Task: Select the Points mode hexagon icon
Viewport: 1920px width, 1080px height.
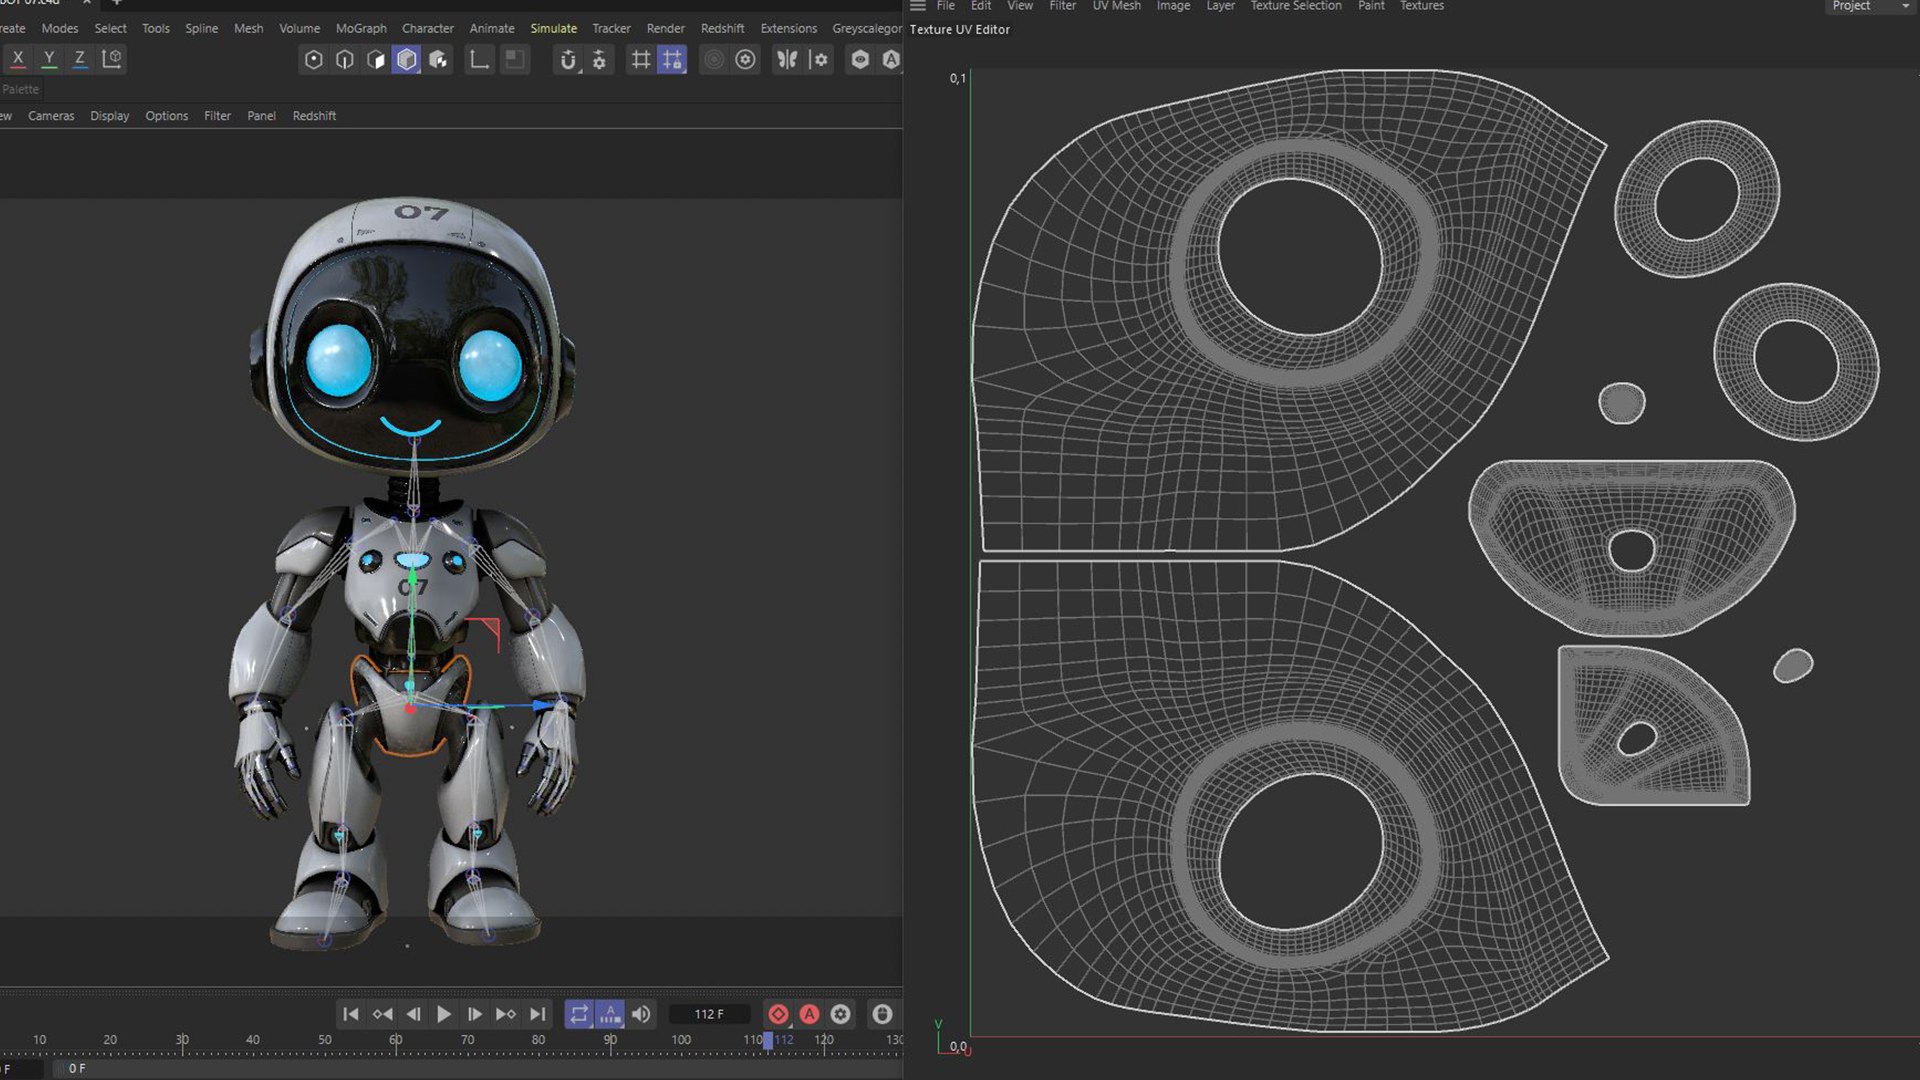Action: tap(314, 60)
